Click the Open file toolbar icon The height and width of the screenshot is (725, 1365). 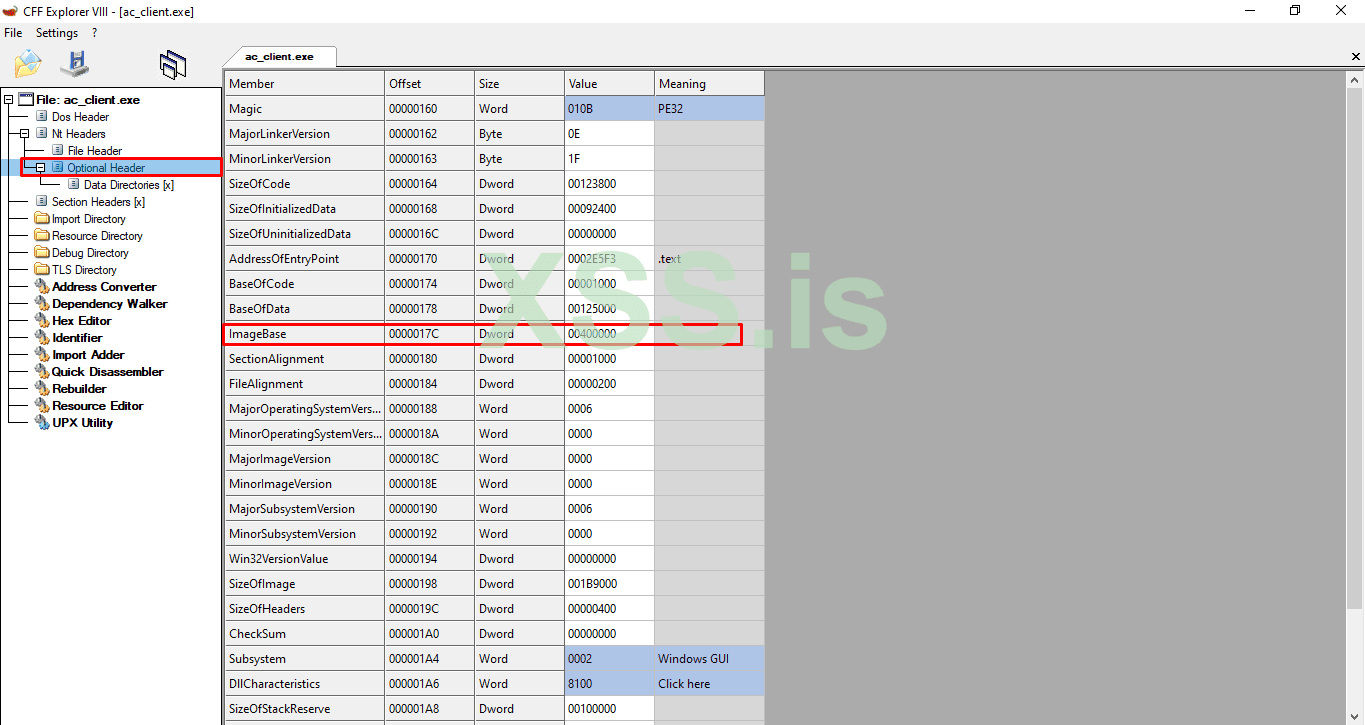pos(28,64)
